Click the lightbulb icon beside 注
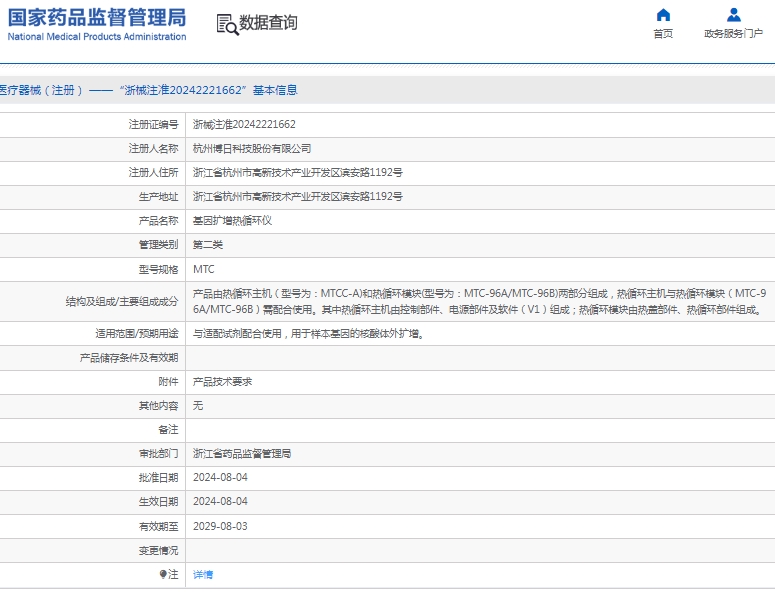 163,575
